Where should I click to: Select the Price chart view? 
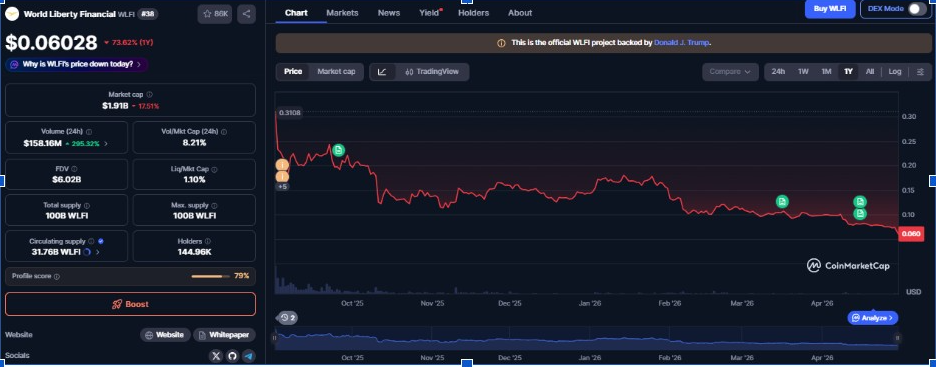pyautogui.click(x=293, y=72)
